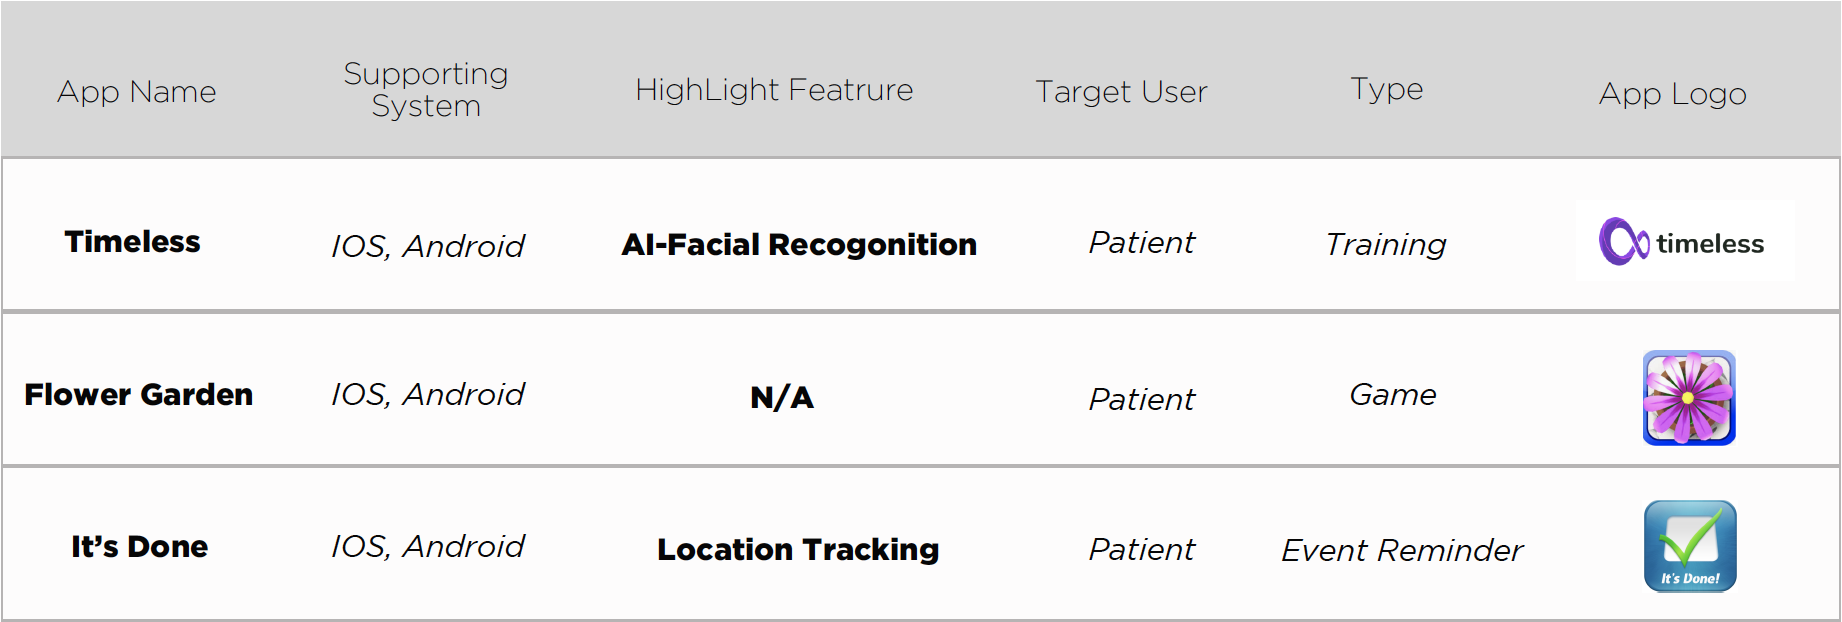Click the HighLight Featrure column header

point(774,90)
